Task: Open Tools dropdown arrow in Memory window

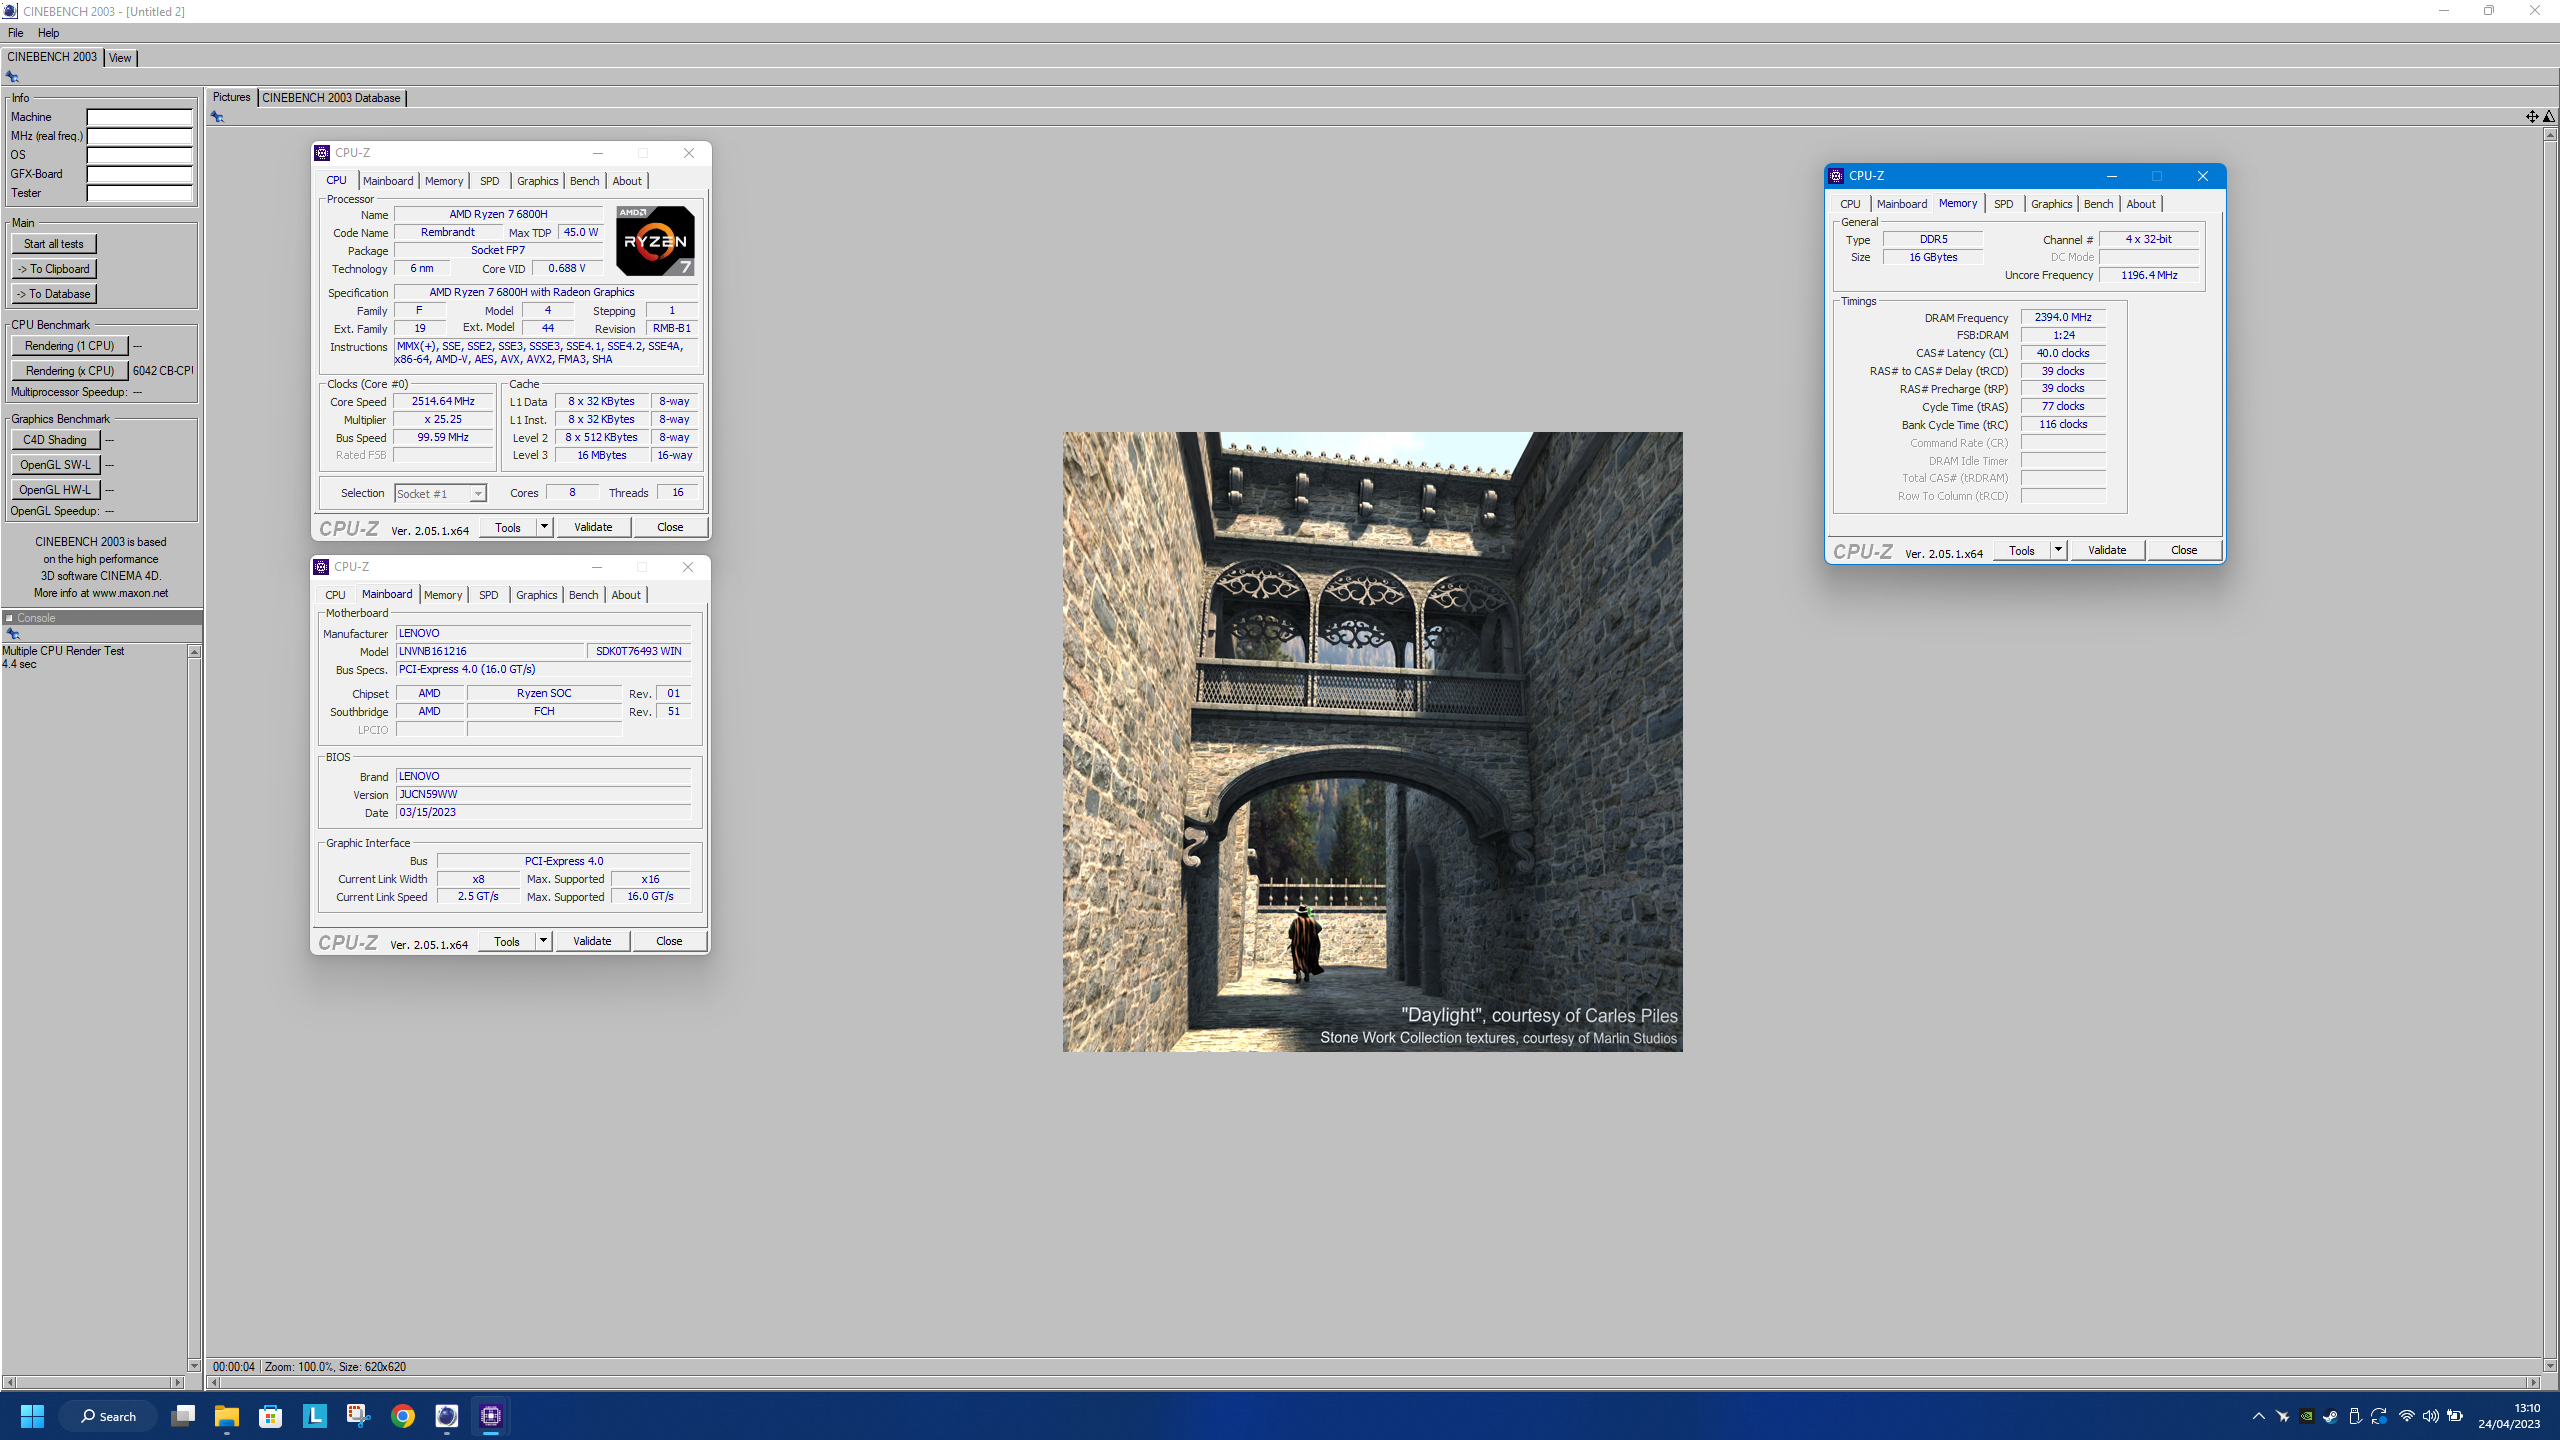Action: 2058,550
